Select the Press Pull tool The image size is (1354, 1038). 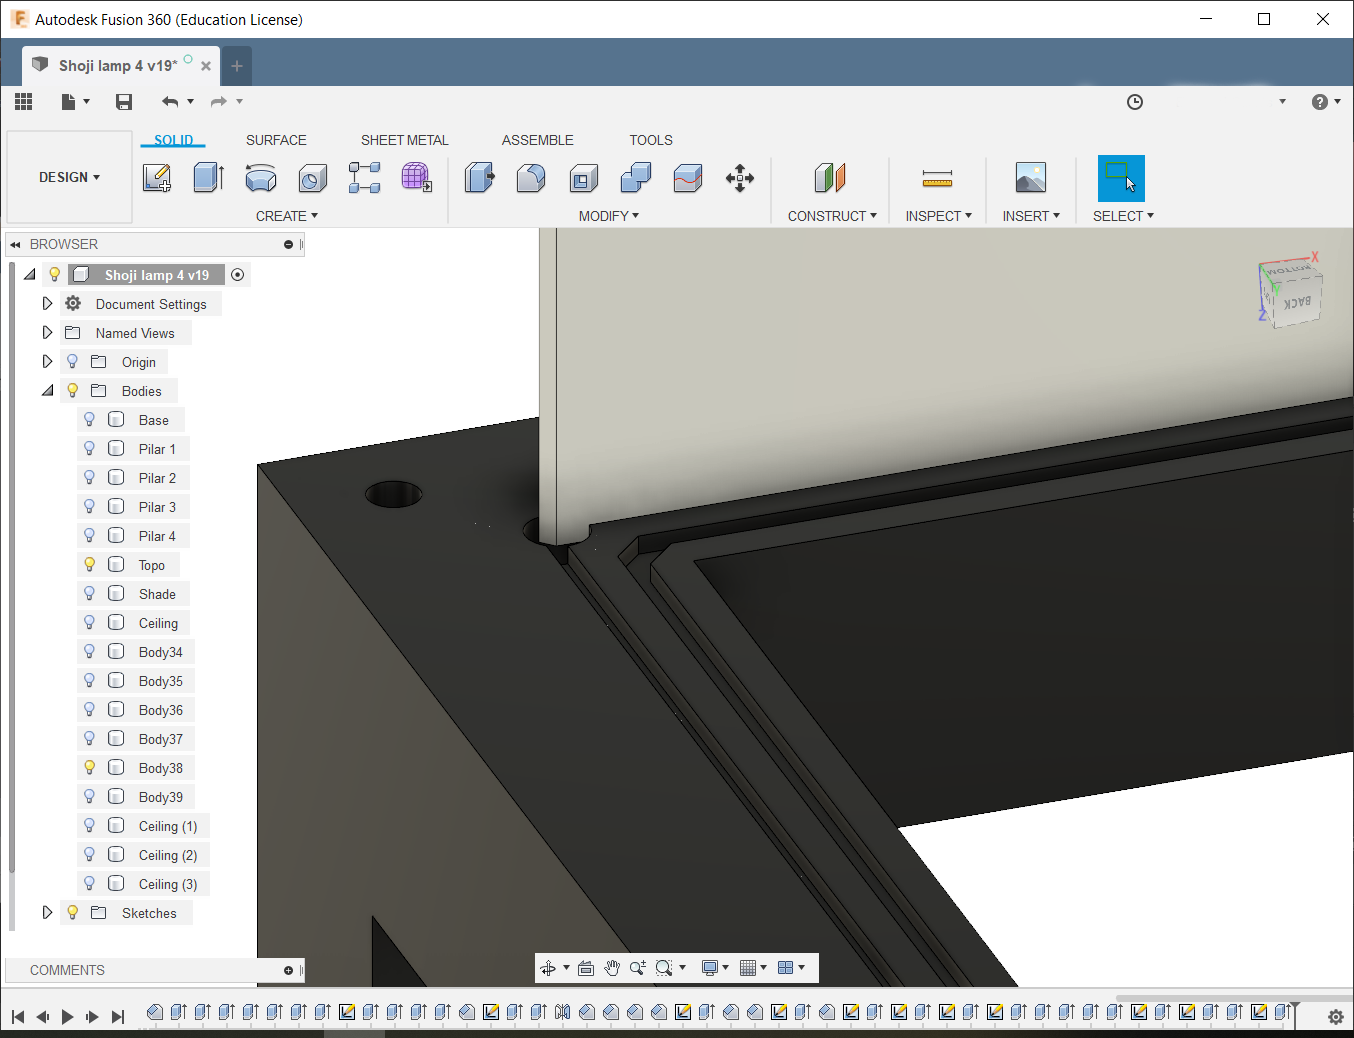(x=479, y=178)
